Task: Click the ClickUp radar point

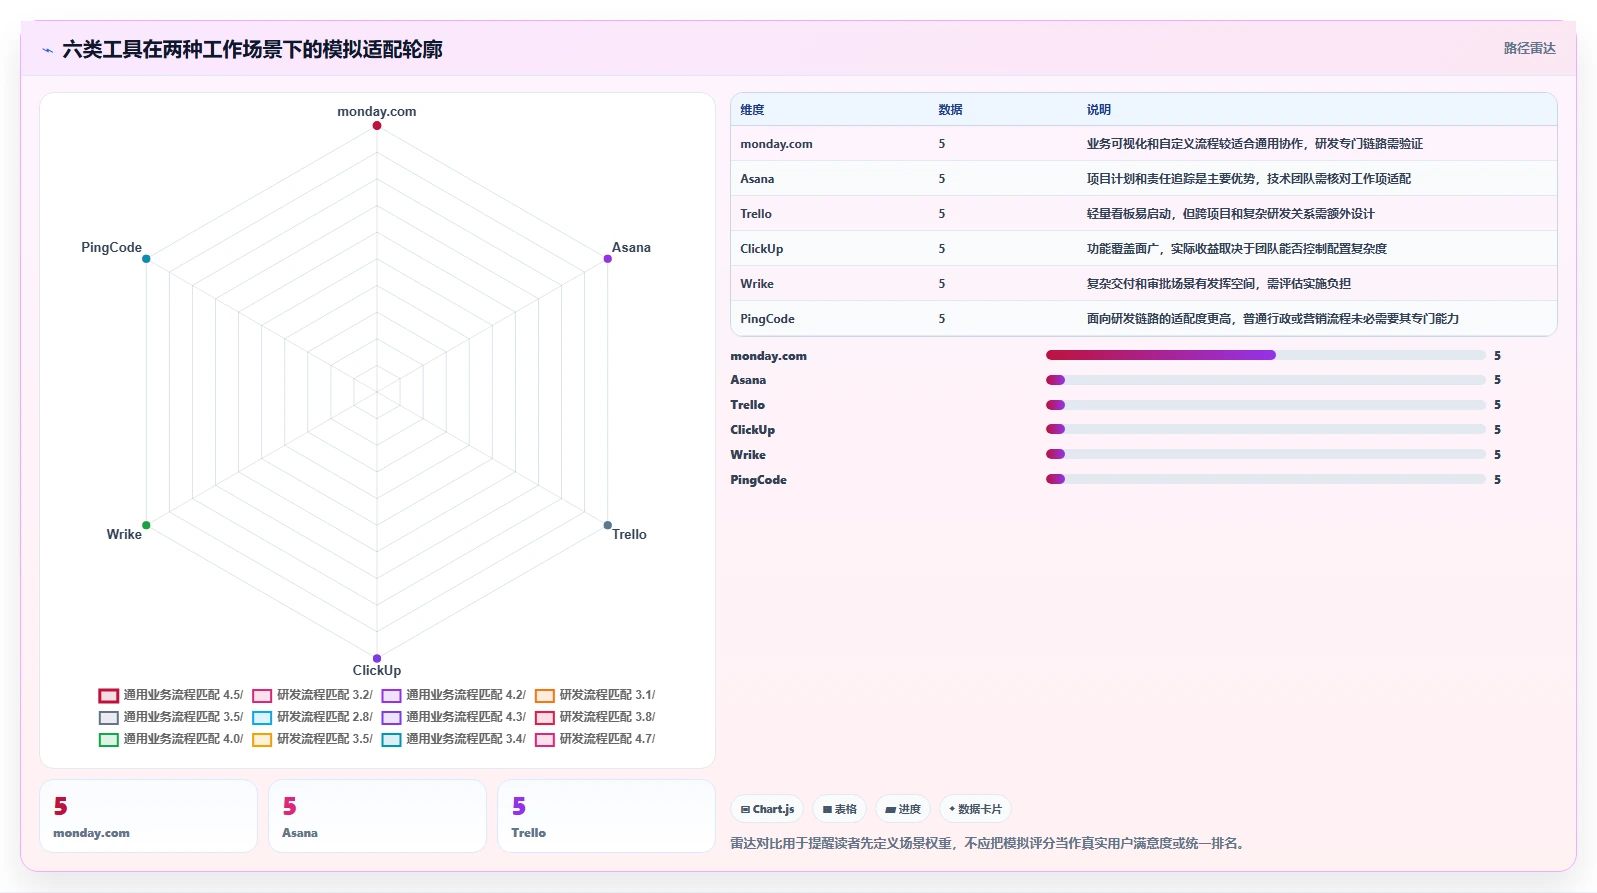Action: [377, 658]
